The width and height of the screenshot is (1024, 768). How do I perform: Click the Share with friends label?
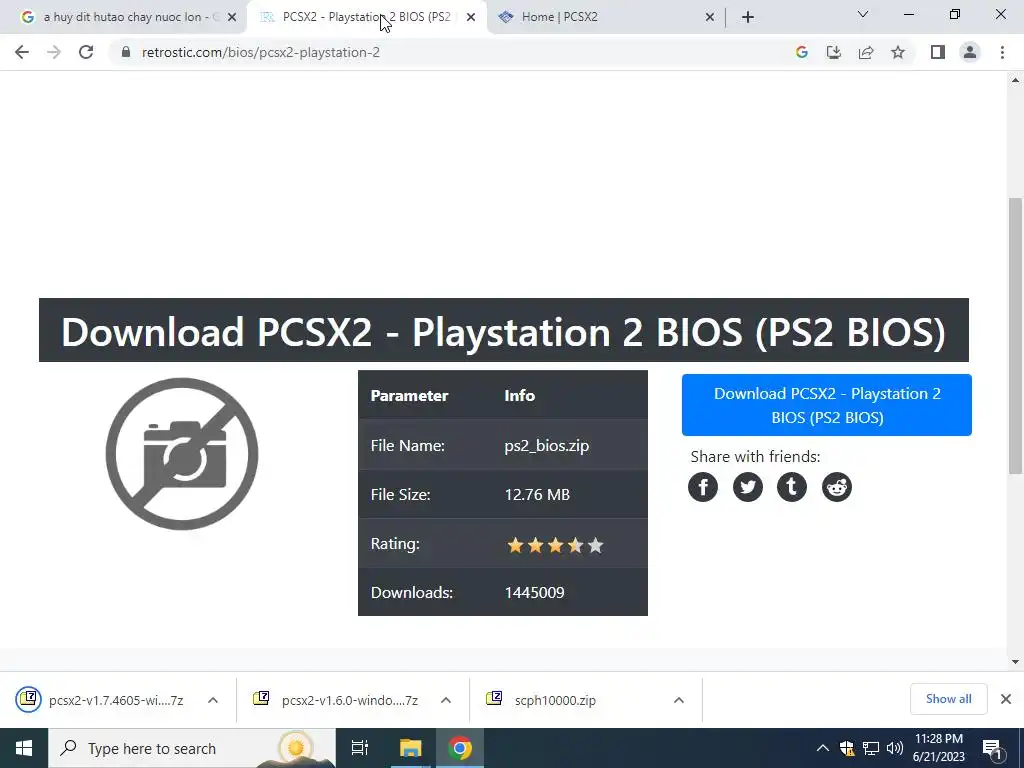(x=755, y=456)
